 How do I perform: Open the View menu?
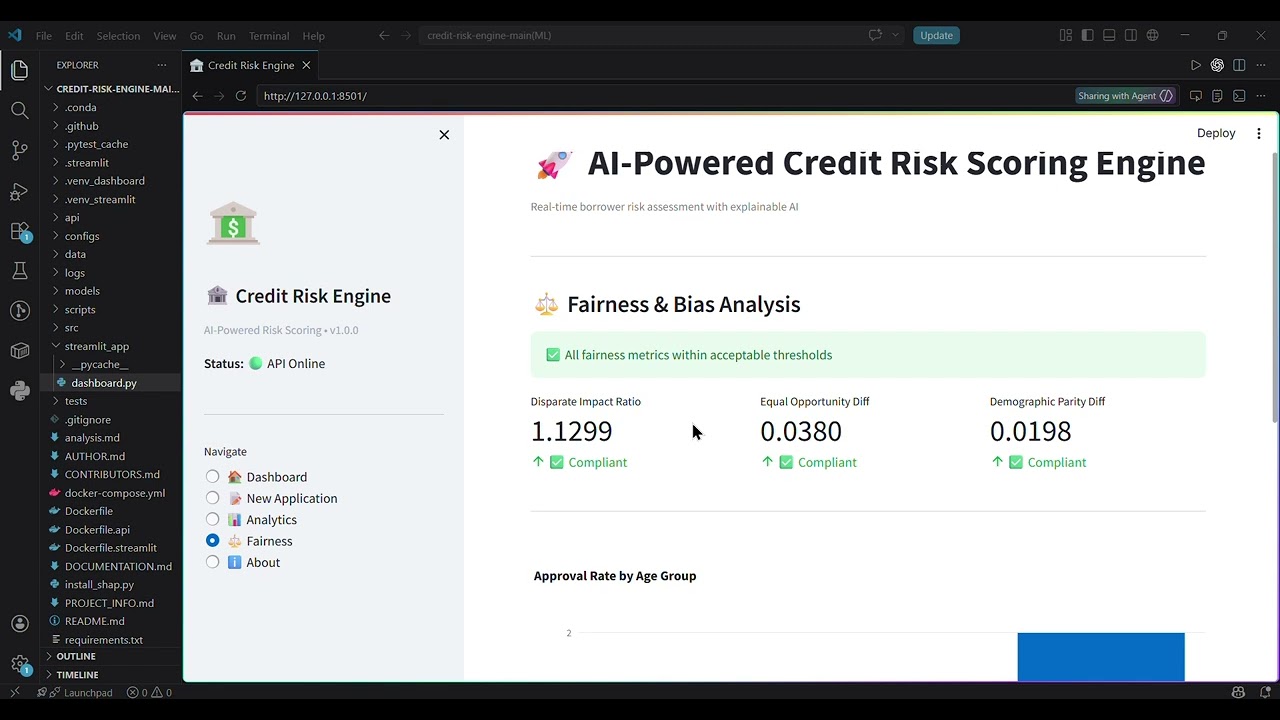coord(165,35)
